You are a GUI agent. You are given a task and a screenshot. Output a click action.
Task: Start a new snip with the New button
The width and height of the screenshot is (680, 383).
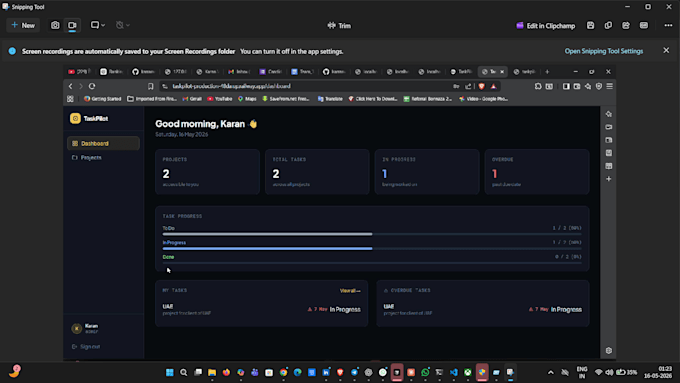pos(23,25)
